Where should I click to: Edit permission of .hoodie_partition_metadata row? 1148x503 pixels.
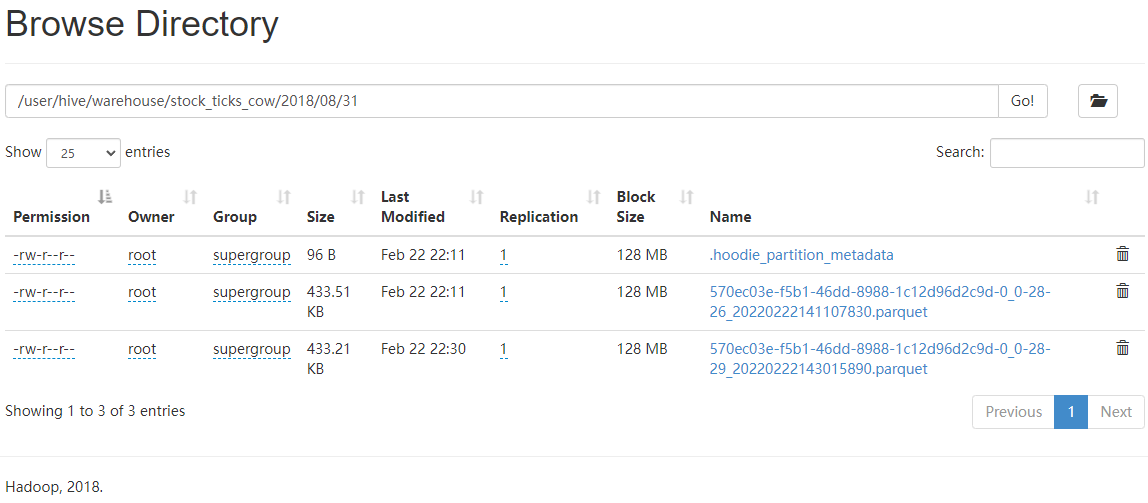coord(44,255)
